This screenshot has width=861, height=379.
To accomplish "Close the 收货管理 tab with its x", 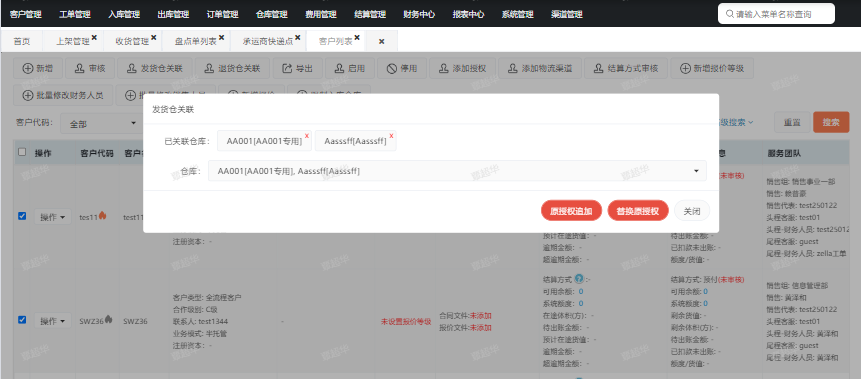I will click(153, 37).
